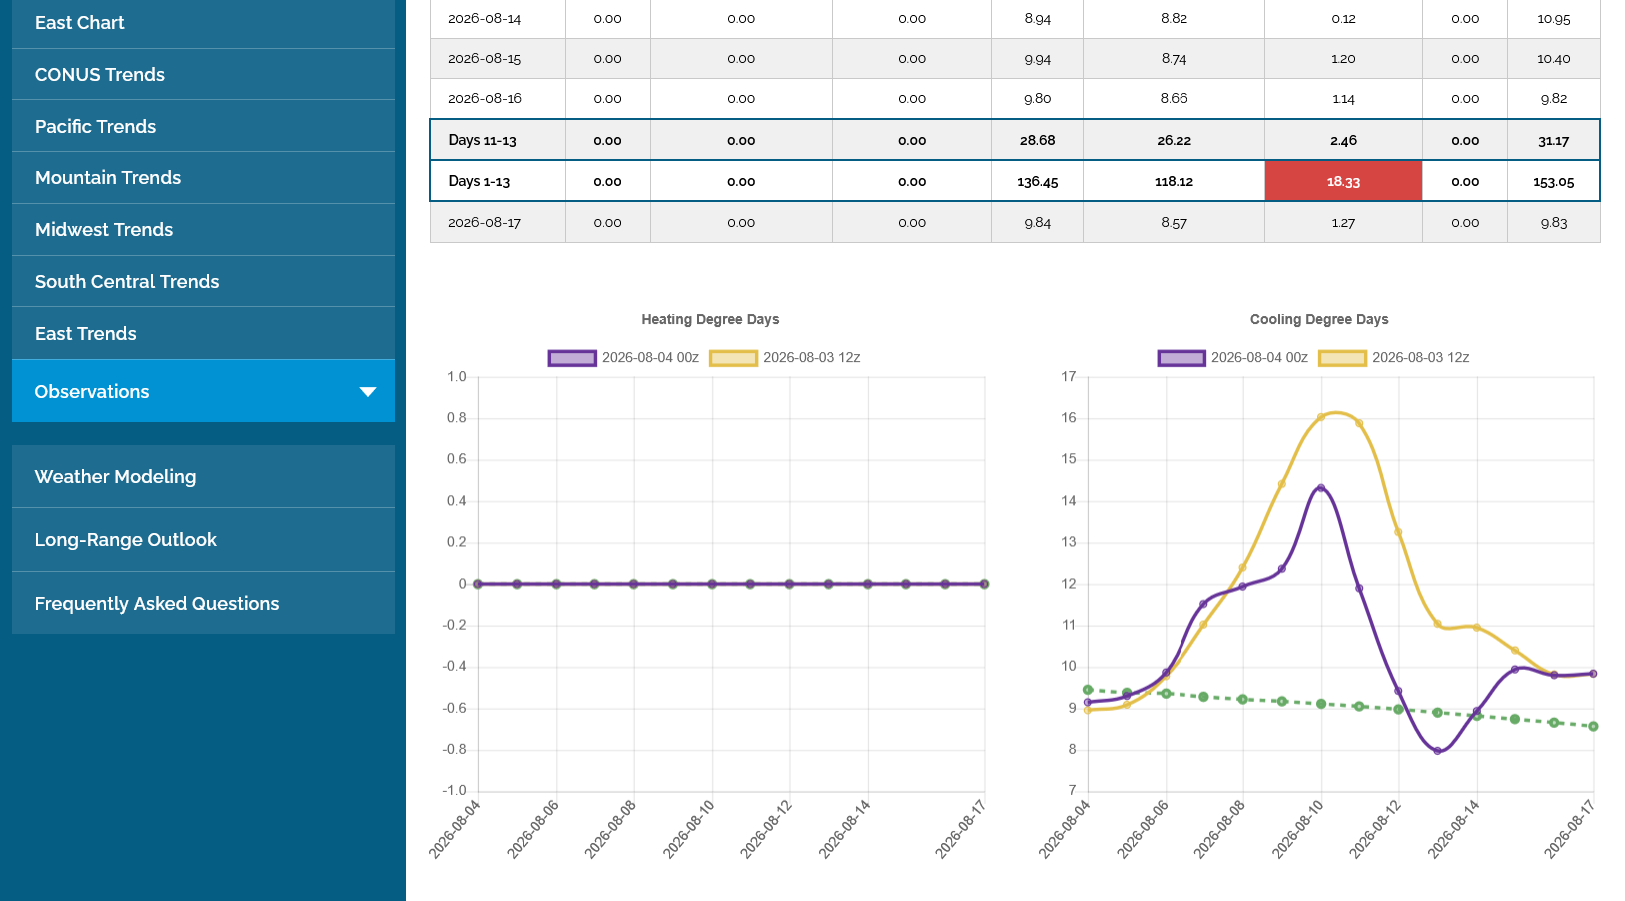
Task: Open the East Chart page
Action: 203,23
